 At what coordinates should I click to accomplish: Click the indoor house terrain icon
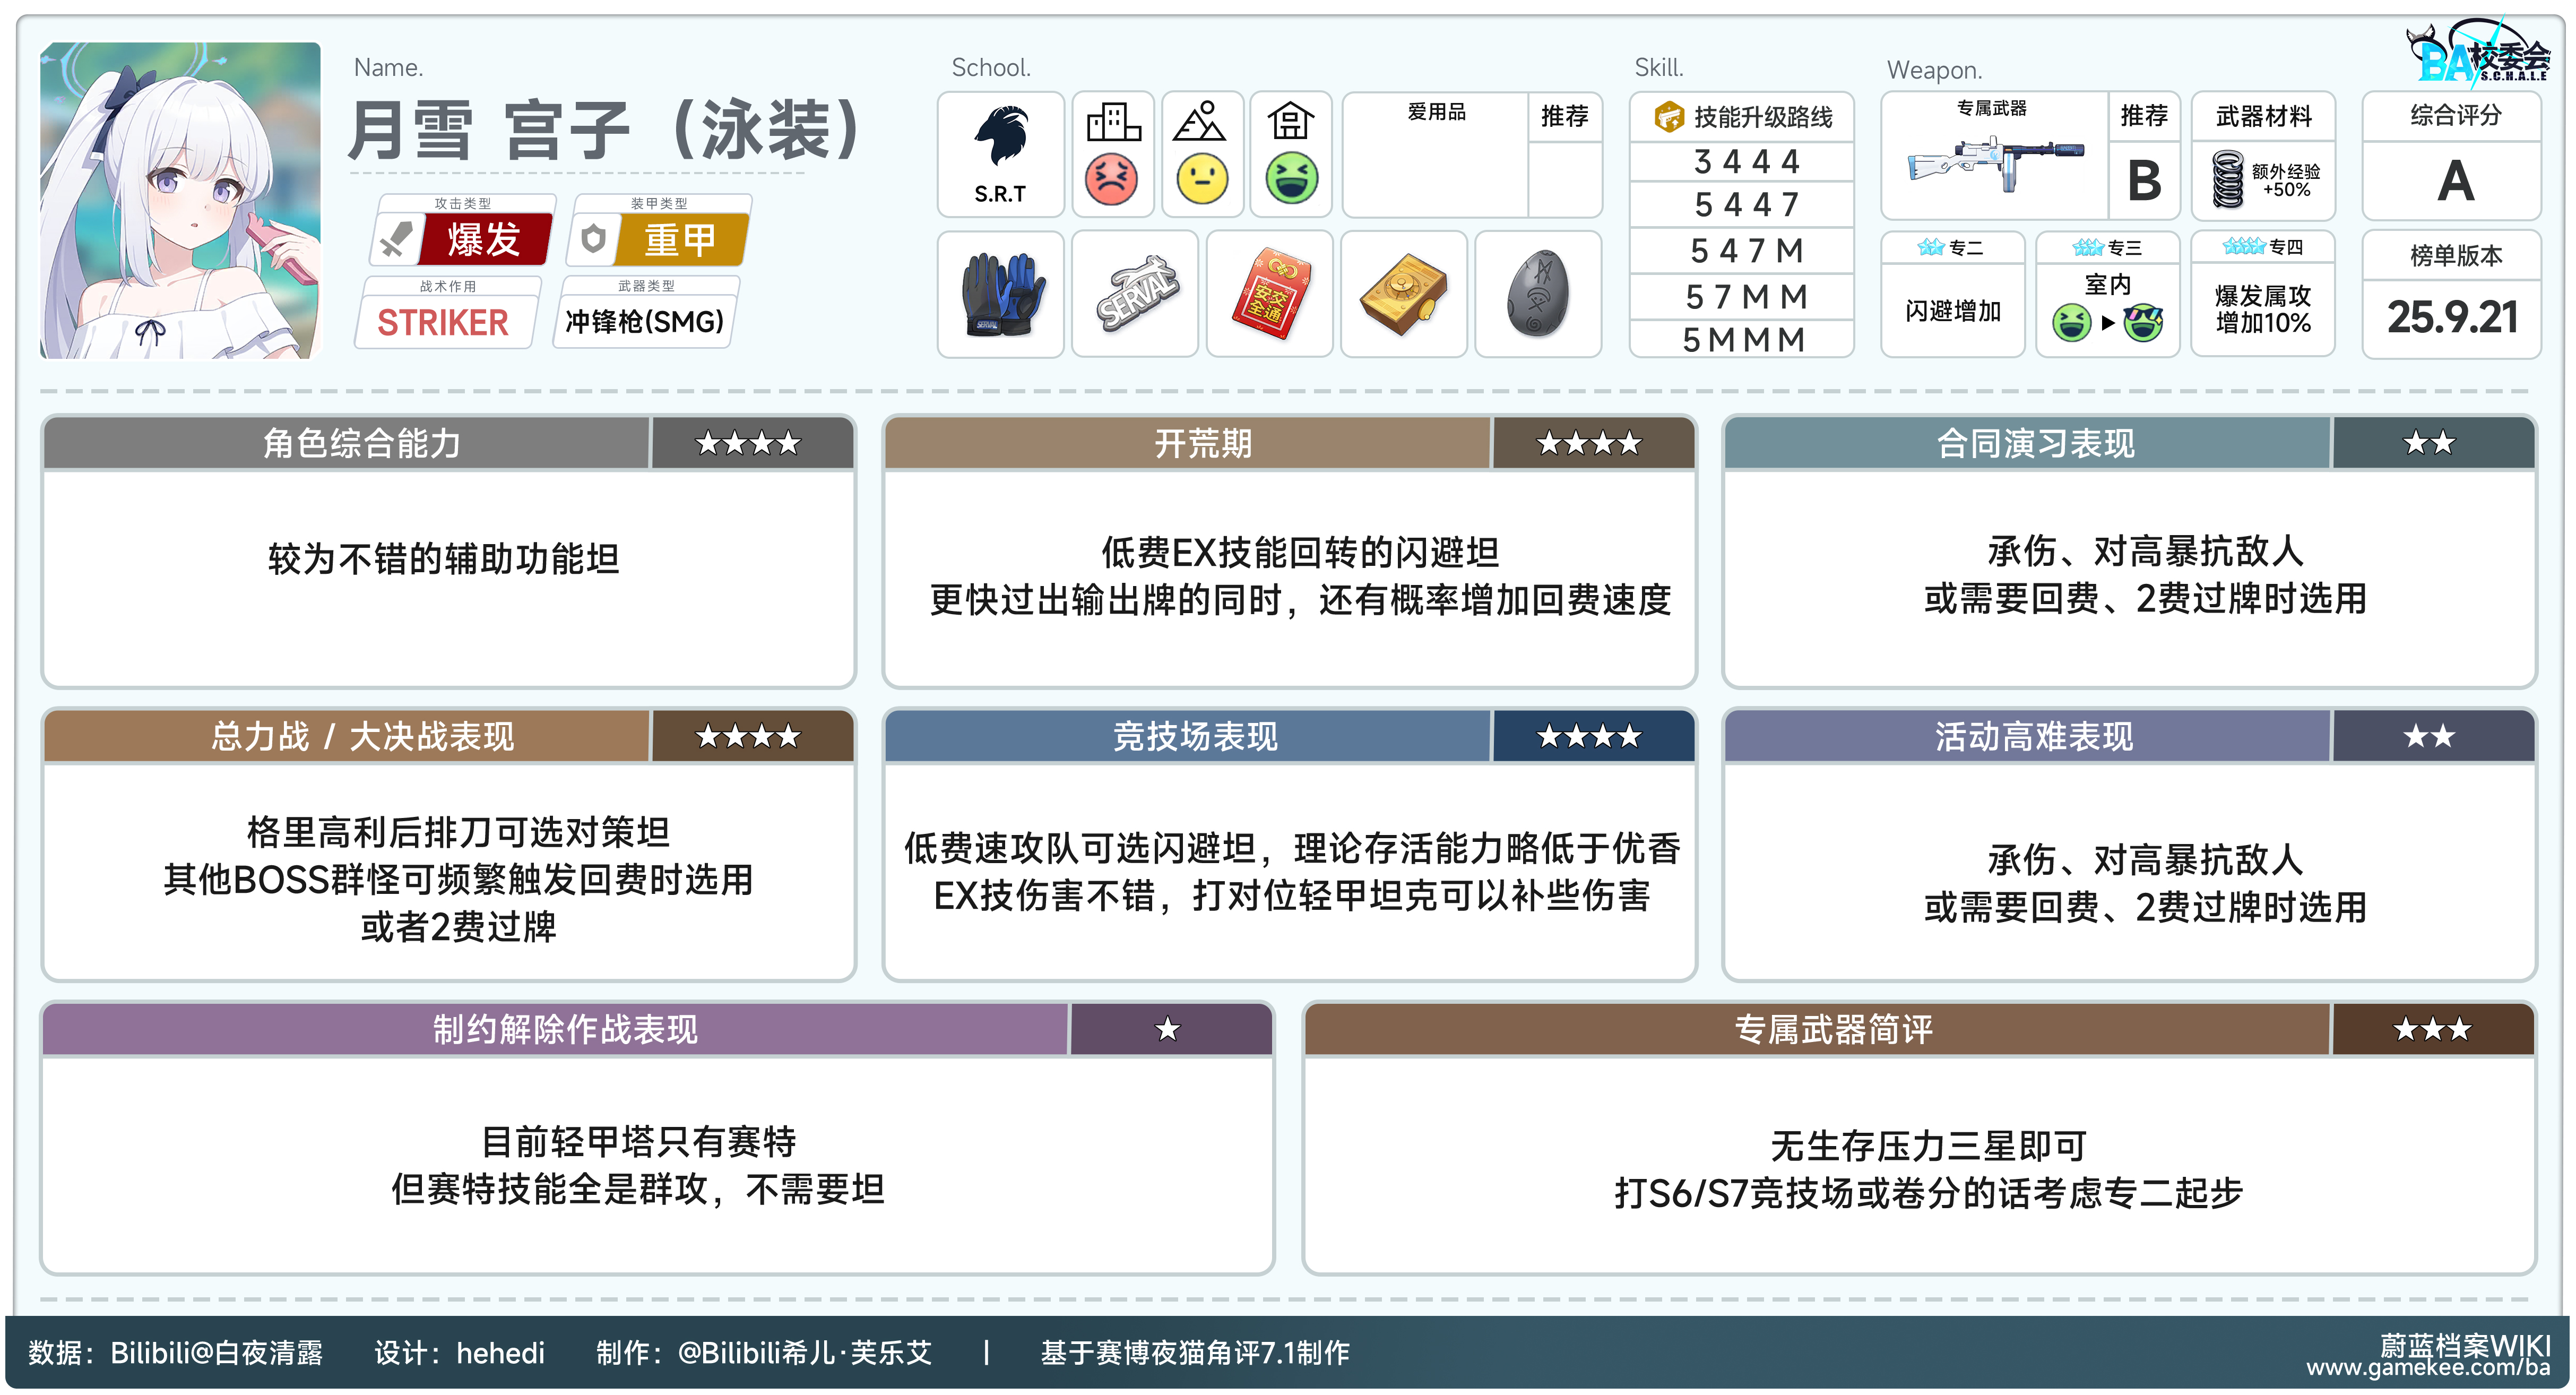pos(1290,122)
